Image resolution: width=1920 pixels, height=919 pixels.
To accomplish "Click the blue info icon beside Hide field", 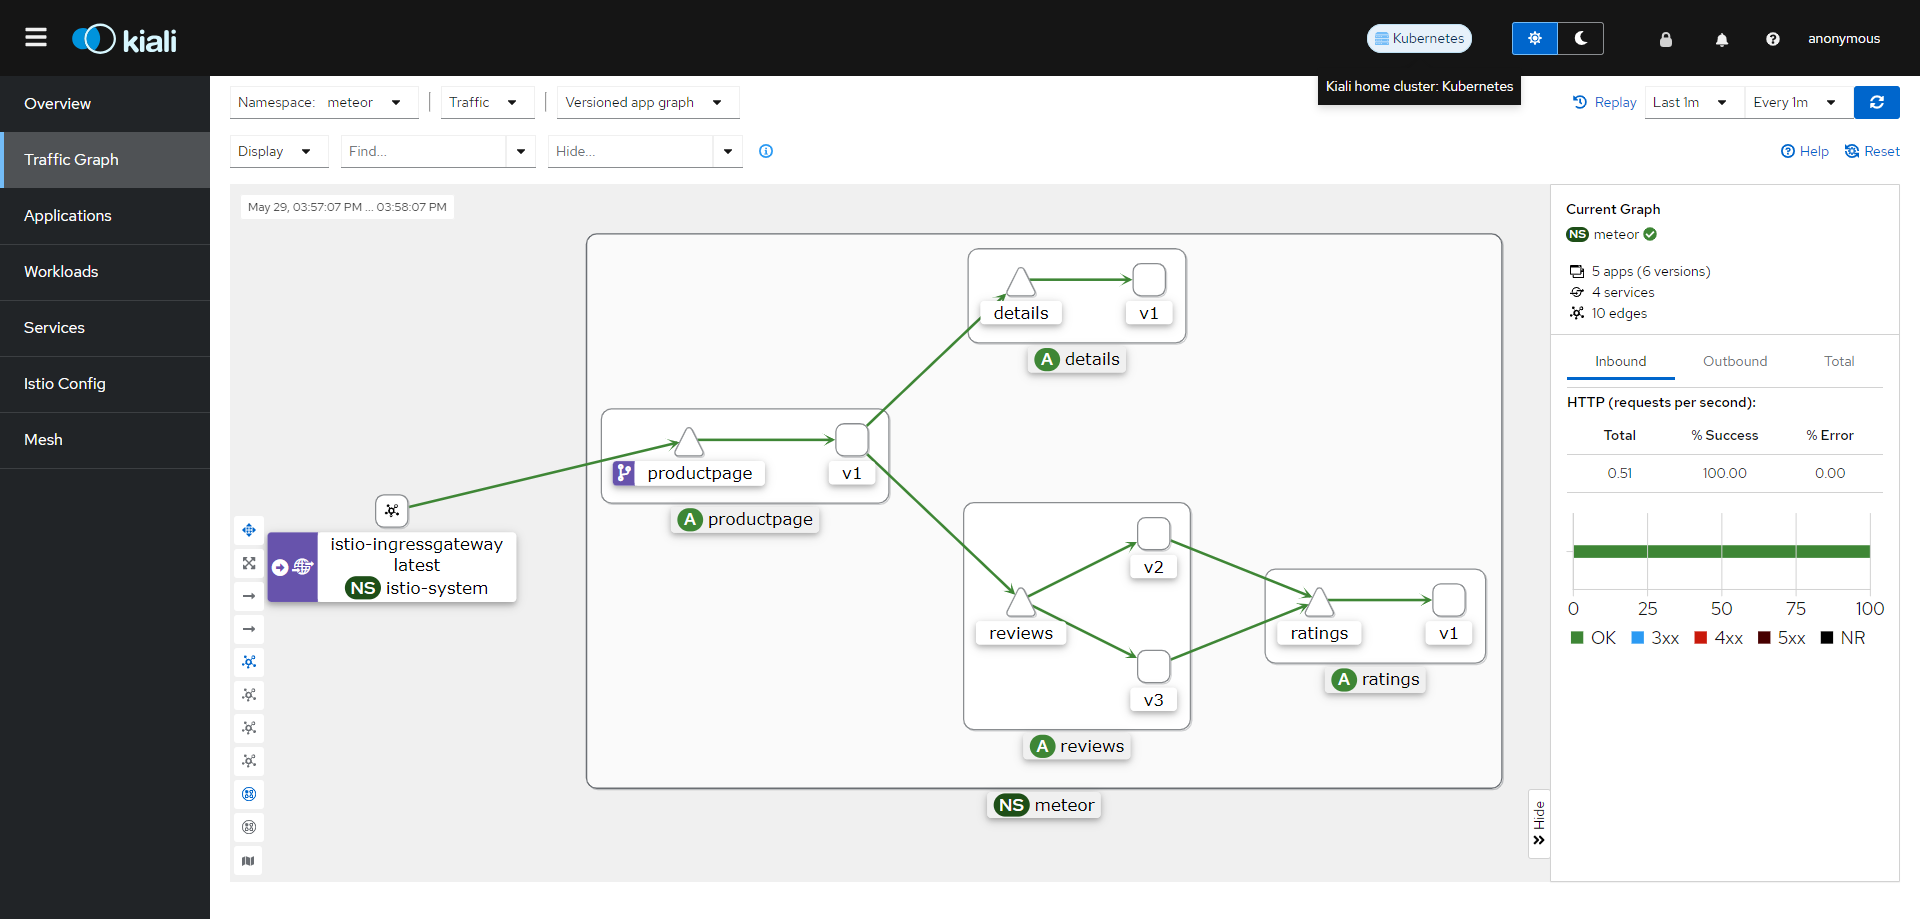I will pyautogui.click(x=766, y=151).
